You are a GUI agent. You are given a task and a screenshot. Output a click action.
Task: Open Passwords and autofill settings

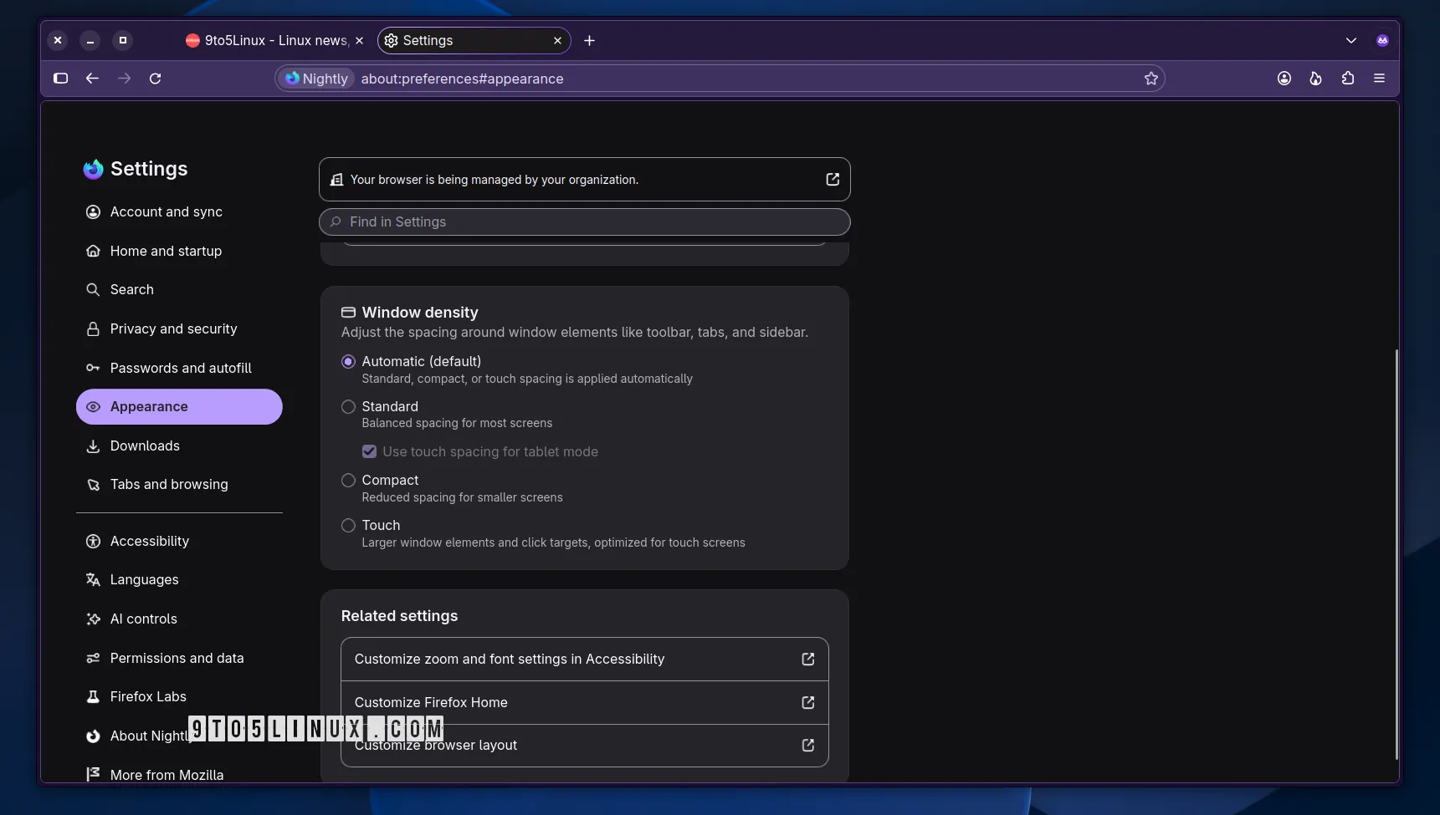pyautogui.click(x=179, y=368)
